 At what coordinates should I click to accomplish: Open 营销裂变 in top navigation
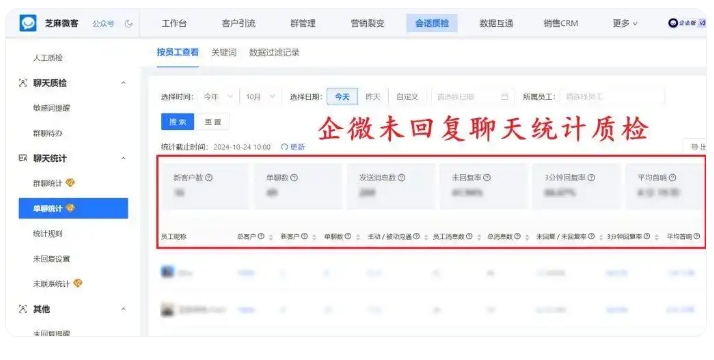tap(367, 23)
